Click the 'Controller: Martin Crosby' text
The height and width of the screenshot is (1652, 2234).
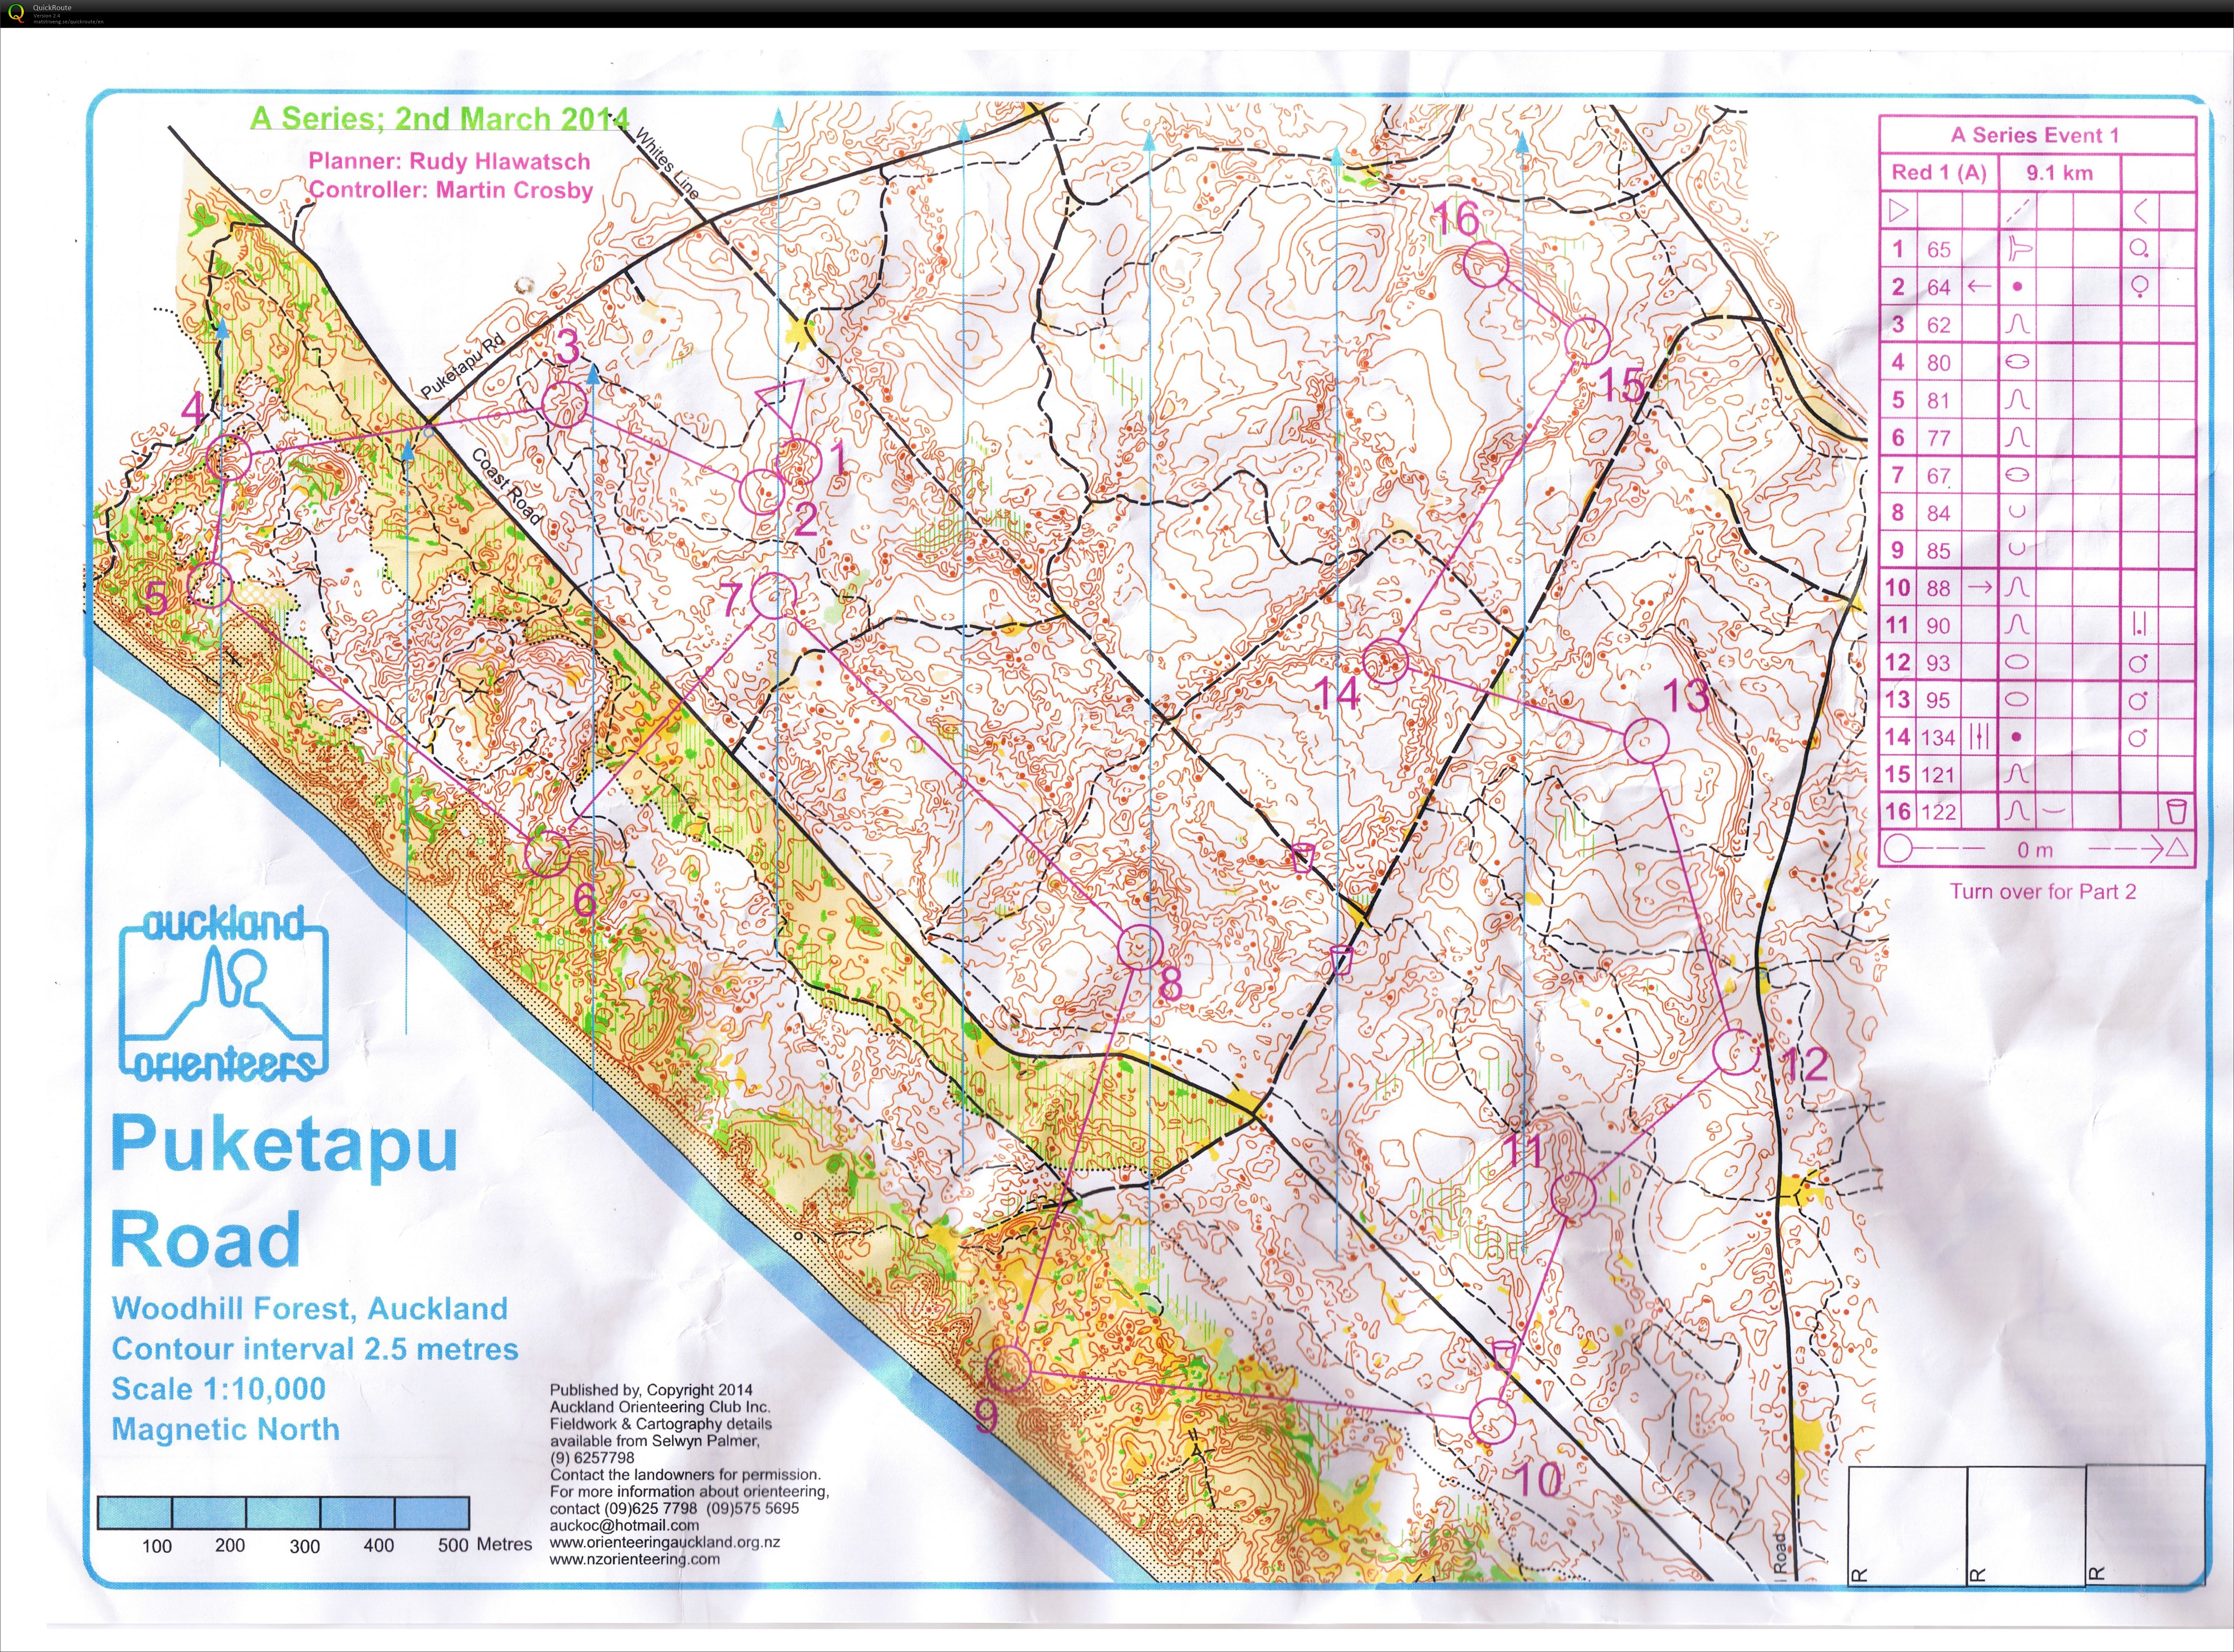pyautogui.click(x=451, y=190)
